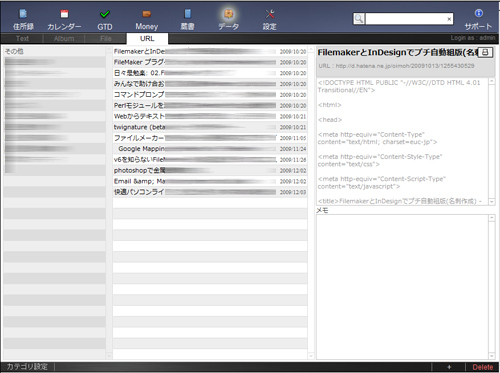Screen dimensions: 500x373
Task: Focus the search input field
Action: pos(406,19)
